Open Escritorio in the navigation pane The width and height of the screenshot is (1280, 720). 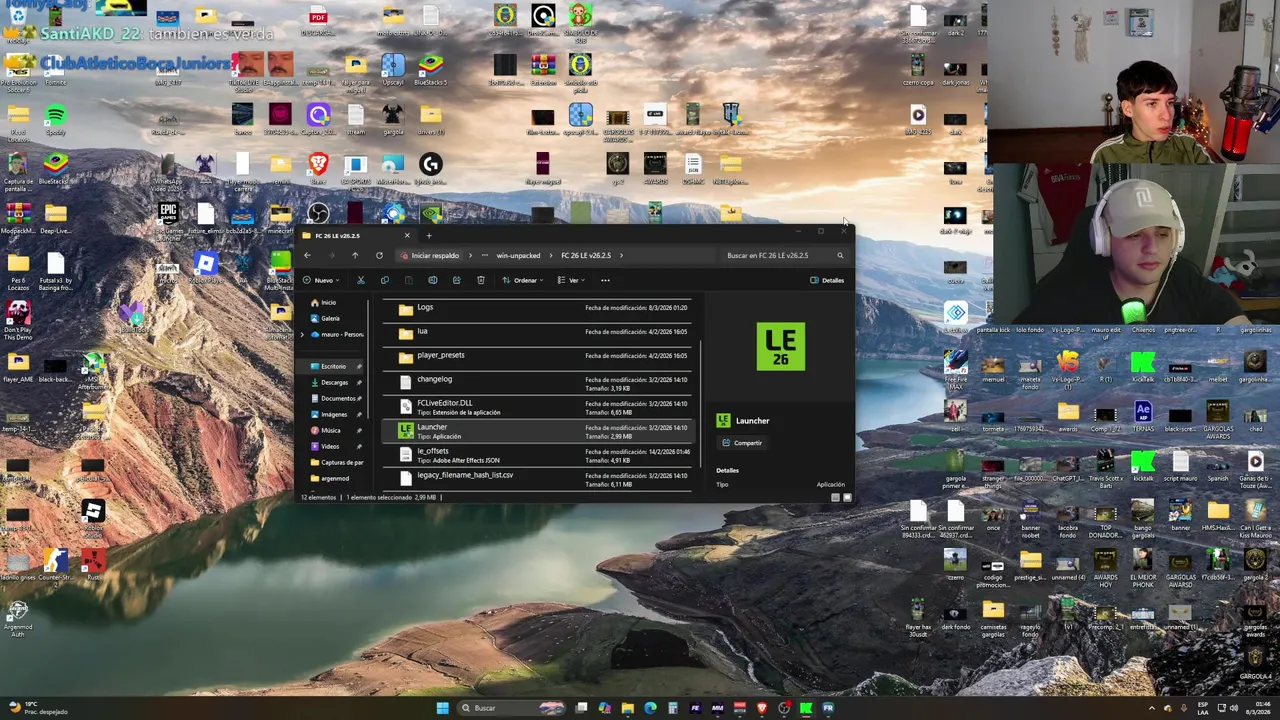tap(333, 366)
